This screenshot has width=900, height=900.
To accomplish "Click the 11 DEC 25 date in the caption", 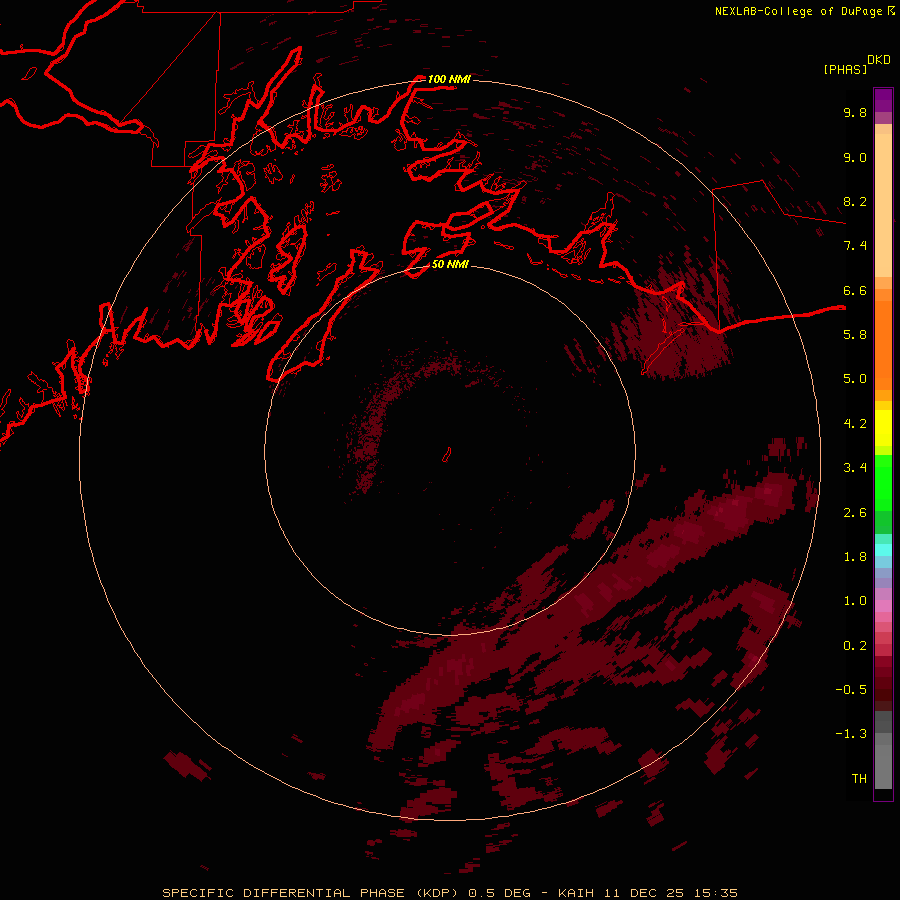I will coord(646,893).
